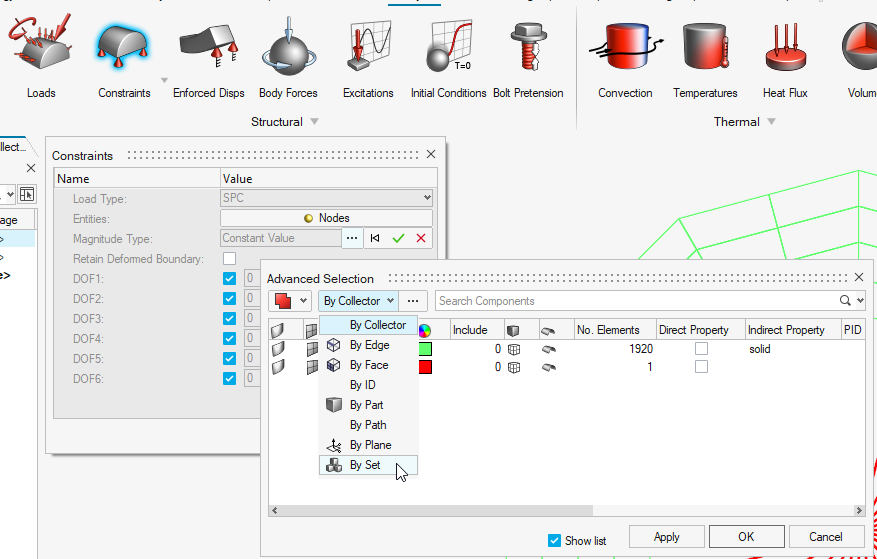Uncheck the Show list checkbox
877x559 pixels.
click(x=555, y=540)
